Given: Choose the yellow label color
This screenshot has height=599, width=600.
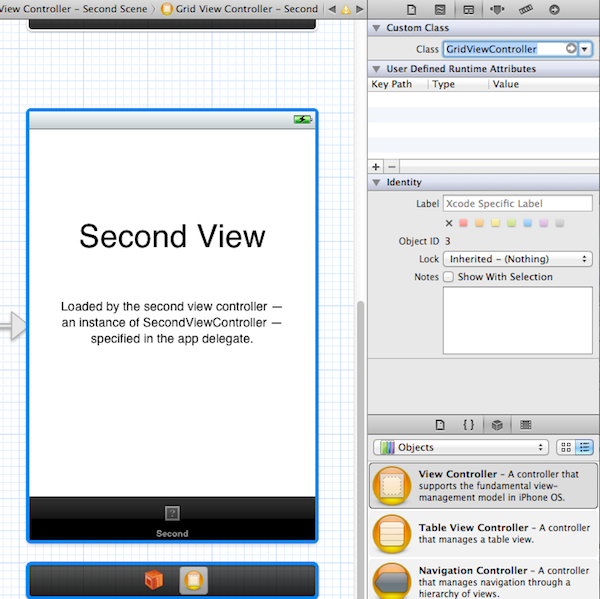Looking at the screenshot, I should [496, 223].
